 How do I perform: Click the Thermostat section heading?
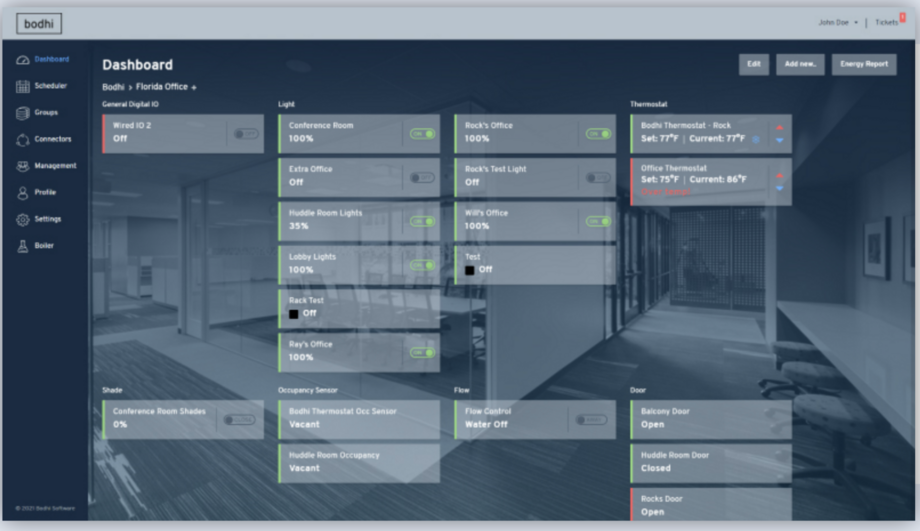[649, 104]
